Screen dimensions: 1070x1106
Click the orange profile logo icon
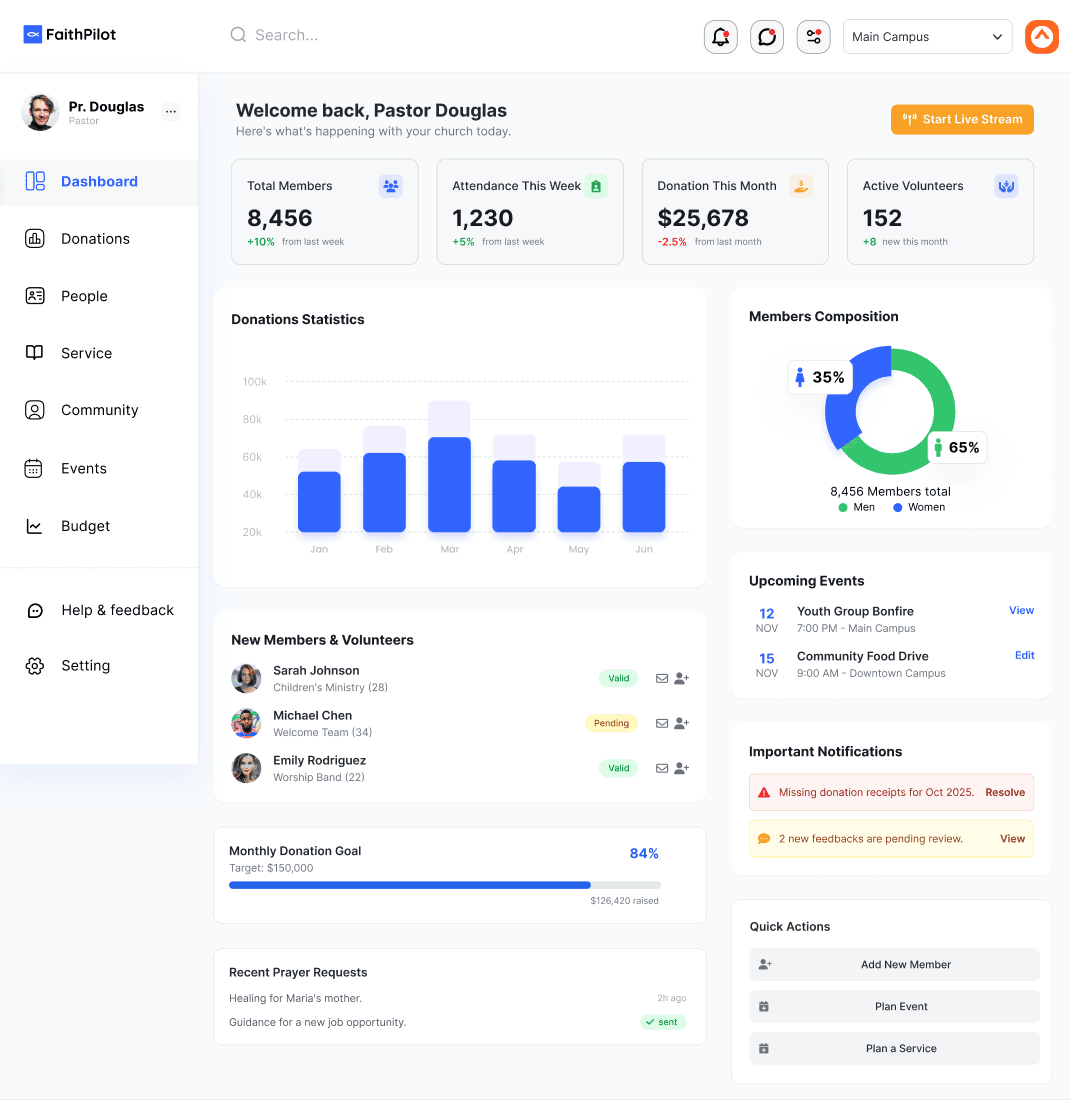pyautogui.click(x=1042, y=37)
